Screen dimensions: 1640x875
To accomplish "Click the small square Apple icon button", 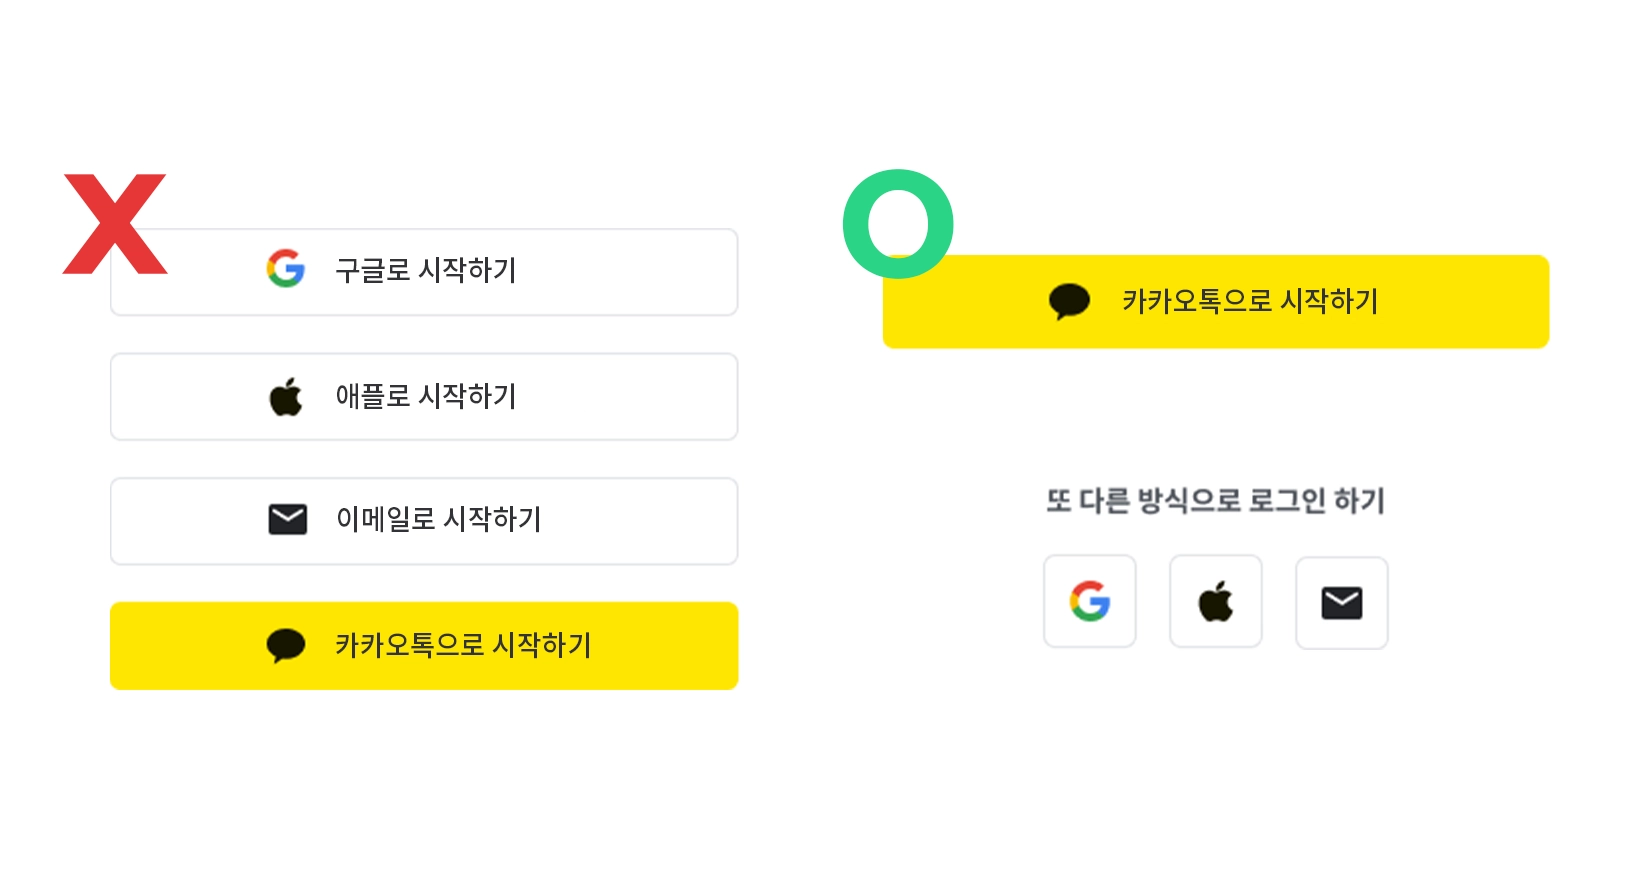I will pos(1216,602).
